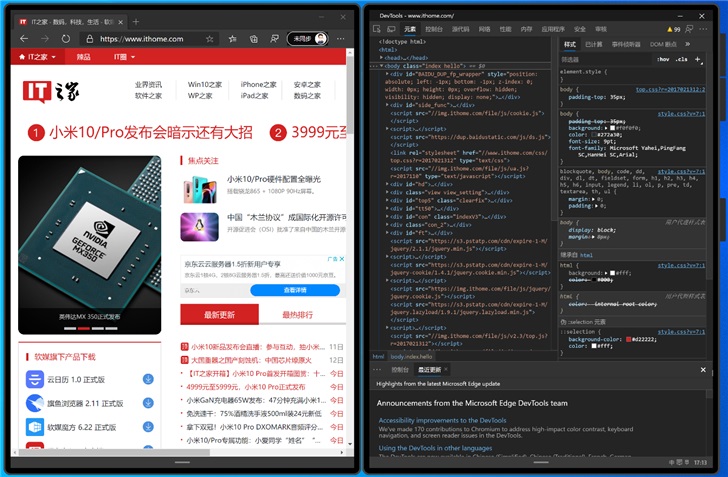Toggle the :hov element state panel
This screenshot has width=728, height=477.
click(x=662, y=59)
